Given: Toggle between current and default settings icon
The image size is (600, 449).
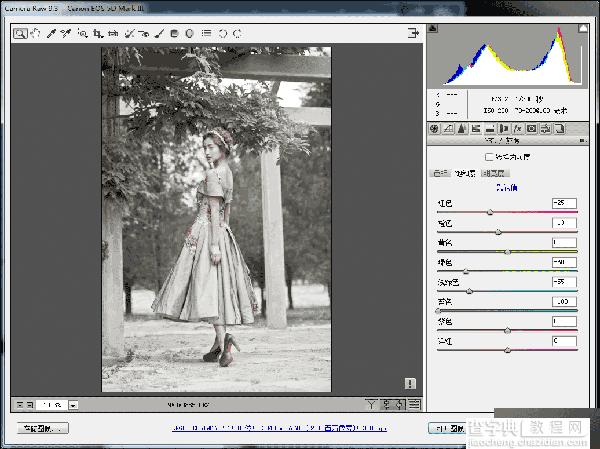Looking at the screenshot, I should click(x=415, y=404).
